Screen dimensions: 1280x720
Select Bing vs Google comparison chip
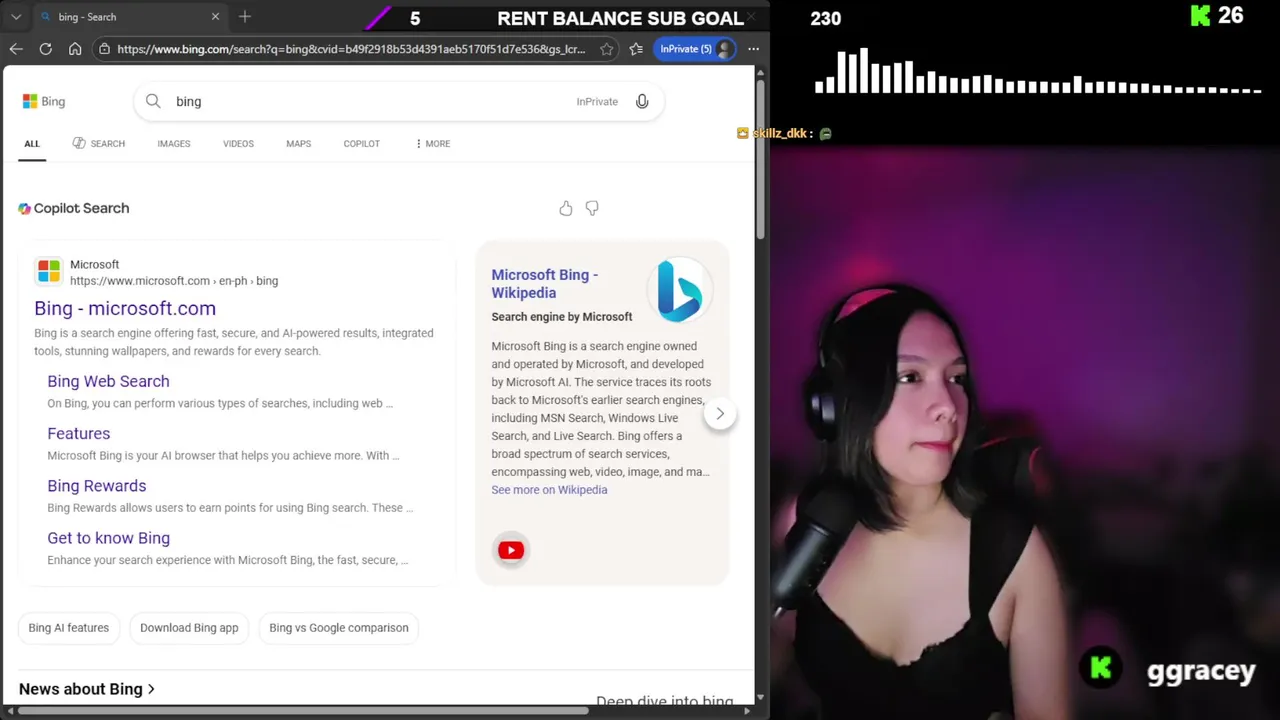pyautogui.click(x=339, y=628)
